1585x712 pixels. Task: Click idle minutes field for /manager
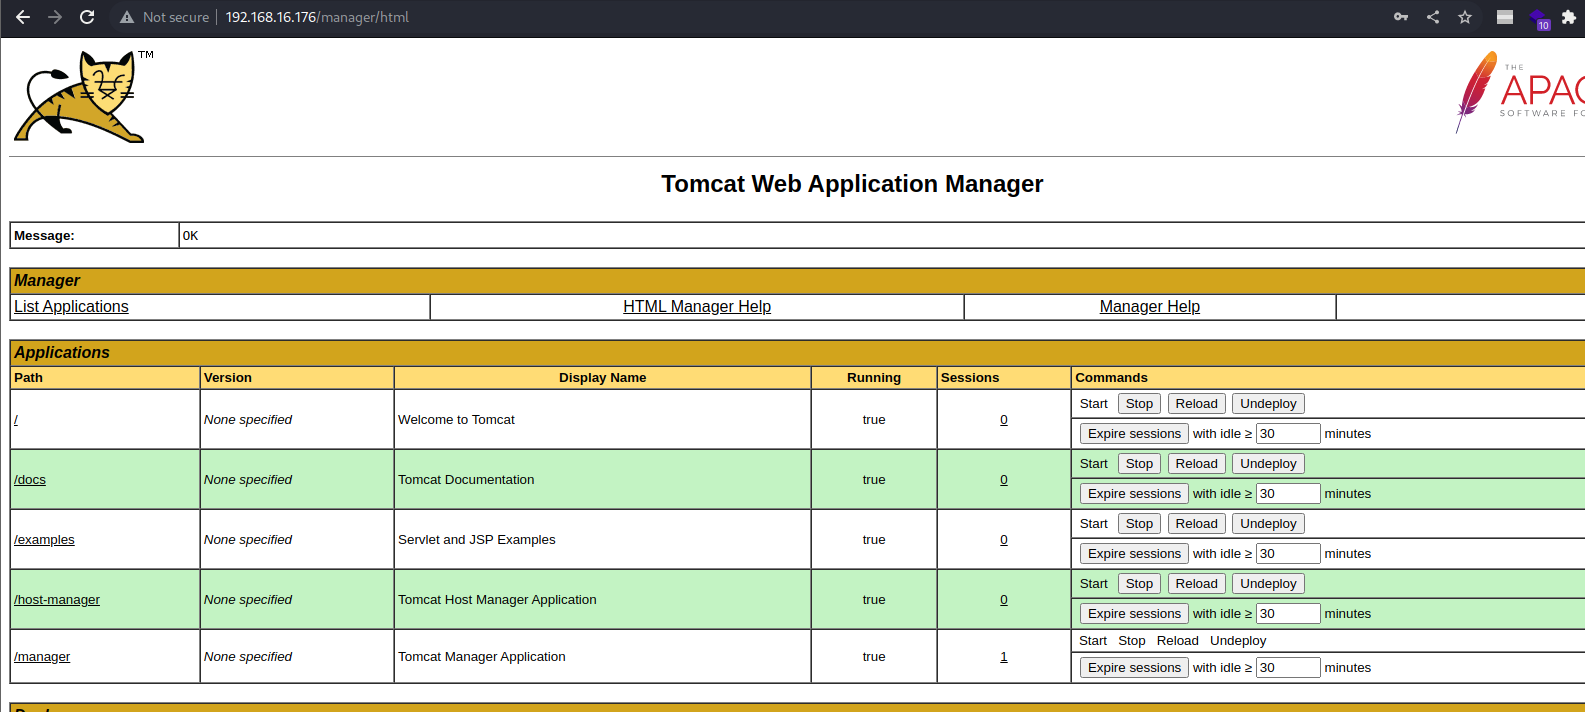(x=1288, y=668)
